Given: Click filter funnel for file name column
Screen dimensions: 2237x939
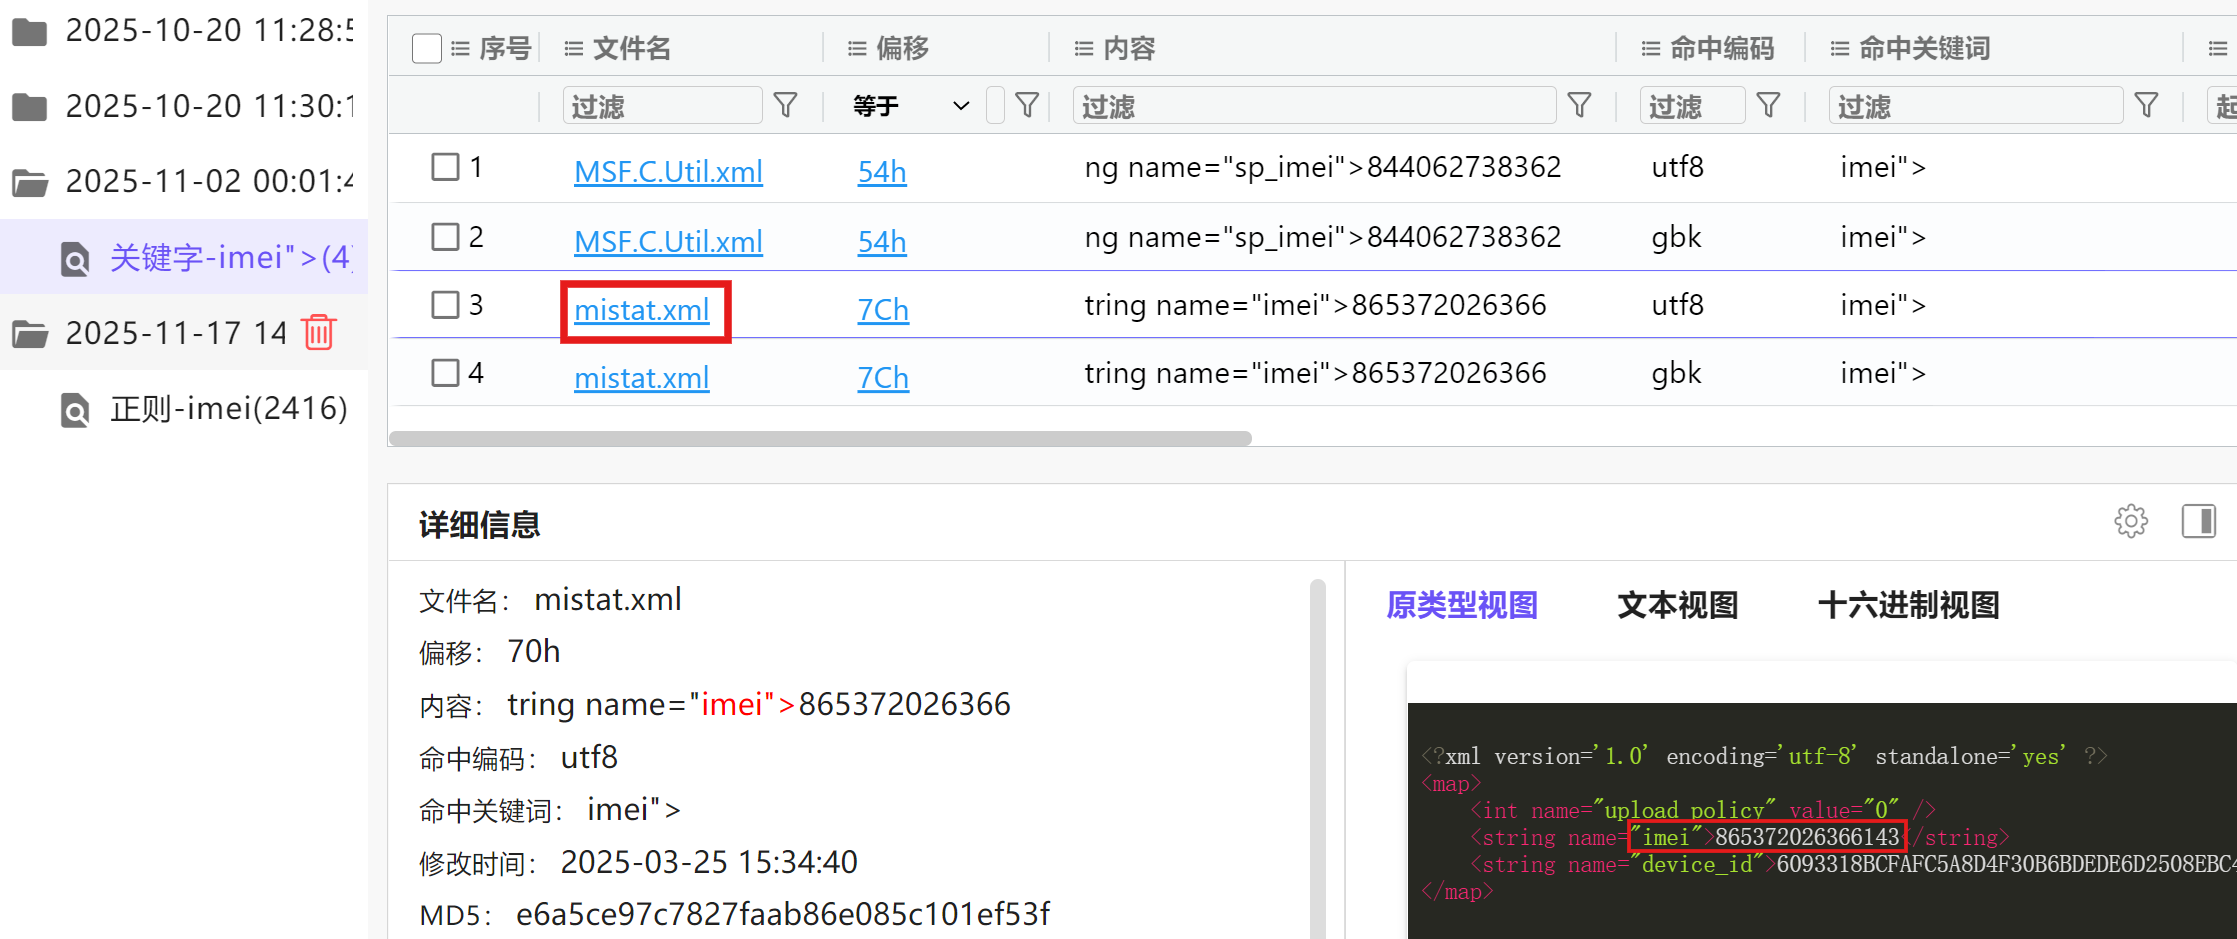Looking at the screenshot, I should (x=786, y=106).
